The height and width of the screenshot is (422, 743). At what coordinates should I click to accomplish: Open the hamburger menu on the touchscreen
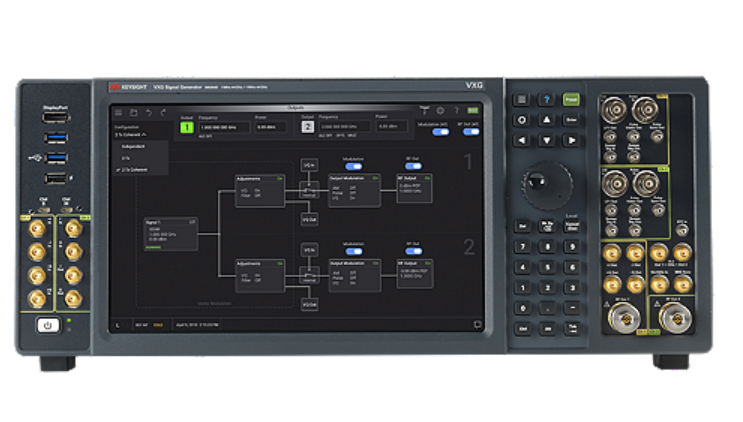(119, 113)
